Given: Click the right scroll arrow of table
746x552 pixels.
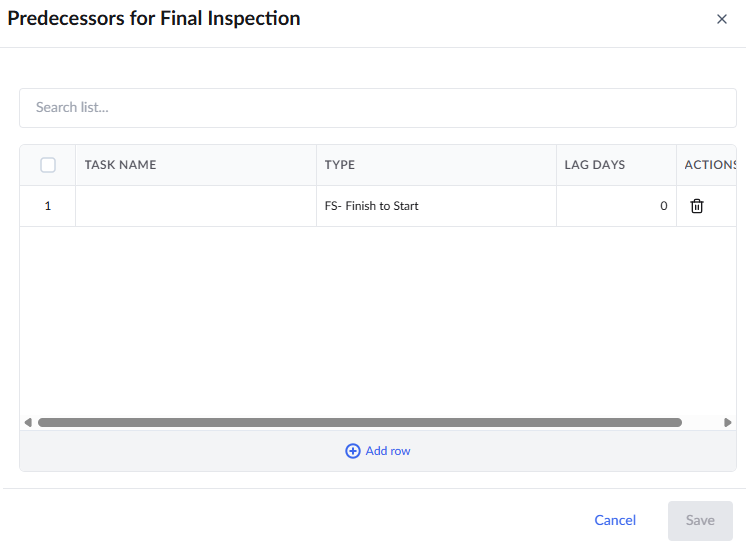Looking at the screenshot, I should pos(727,423).
